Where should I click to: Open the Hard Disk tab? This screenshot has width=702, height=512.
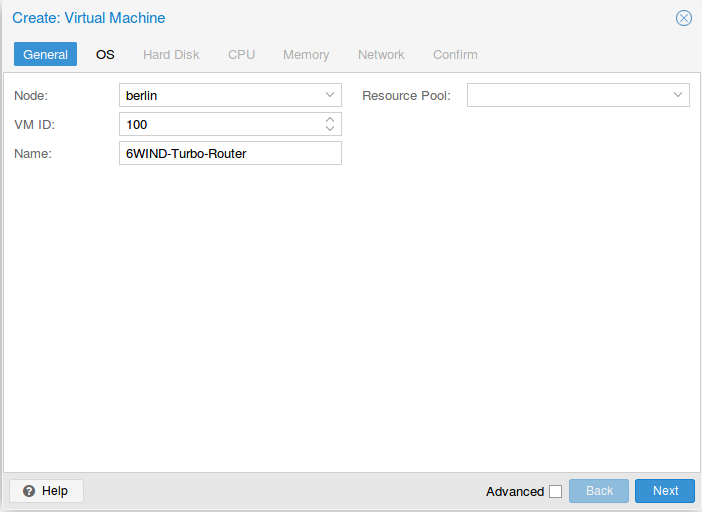click(x=171, y=54)
